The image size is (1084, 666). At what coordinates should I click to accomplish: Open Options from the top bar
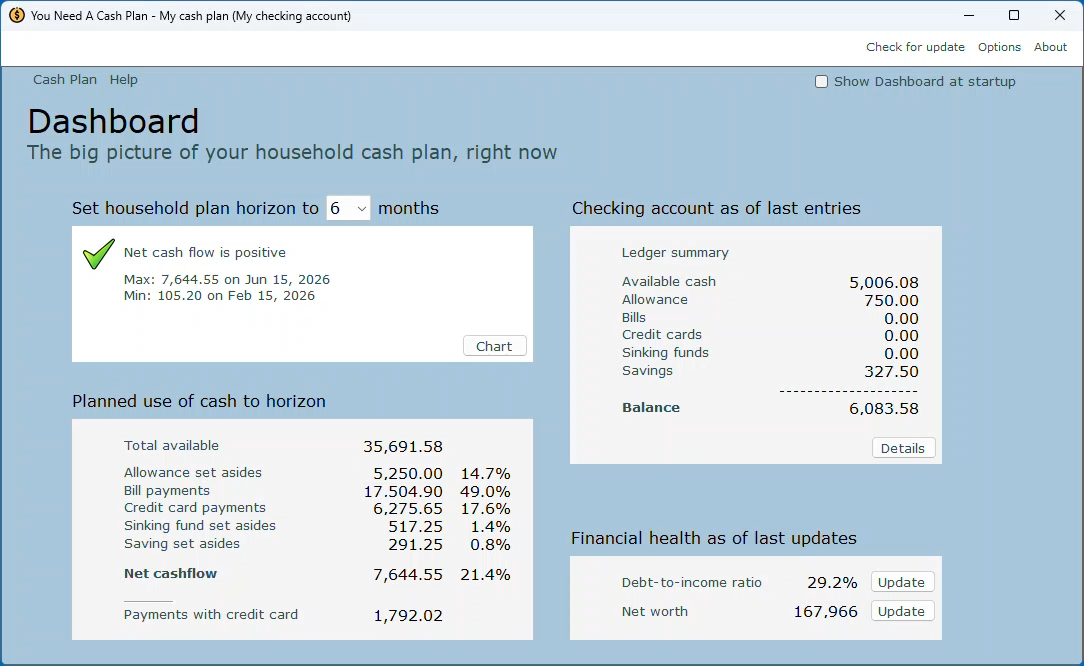tap(999, 47)
